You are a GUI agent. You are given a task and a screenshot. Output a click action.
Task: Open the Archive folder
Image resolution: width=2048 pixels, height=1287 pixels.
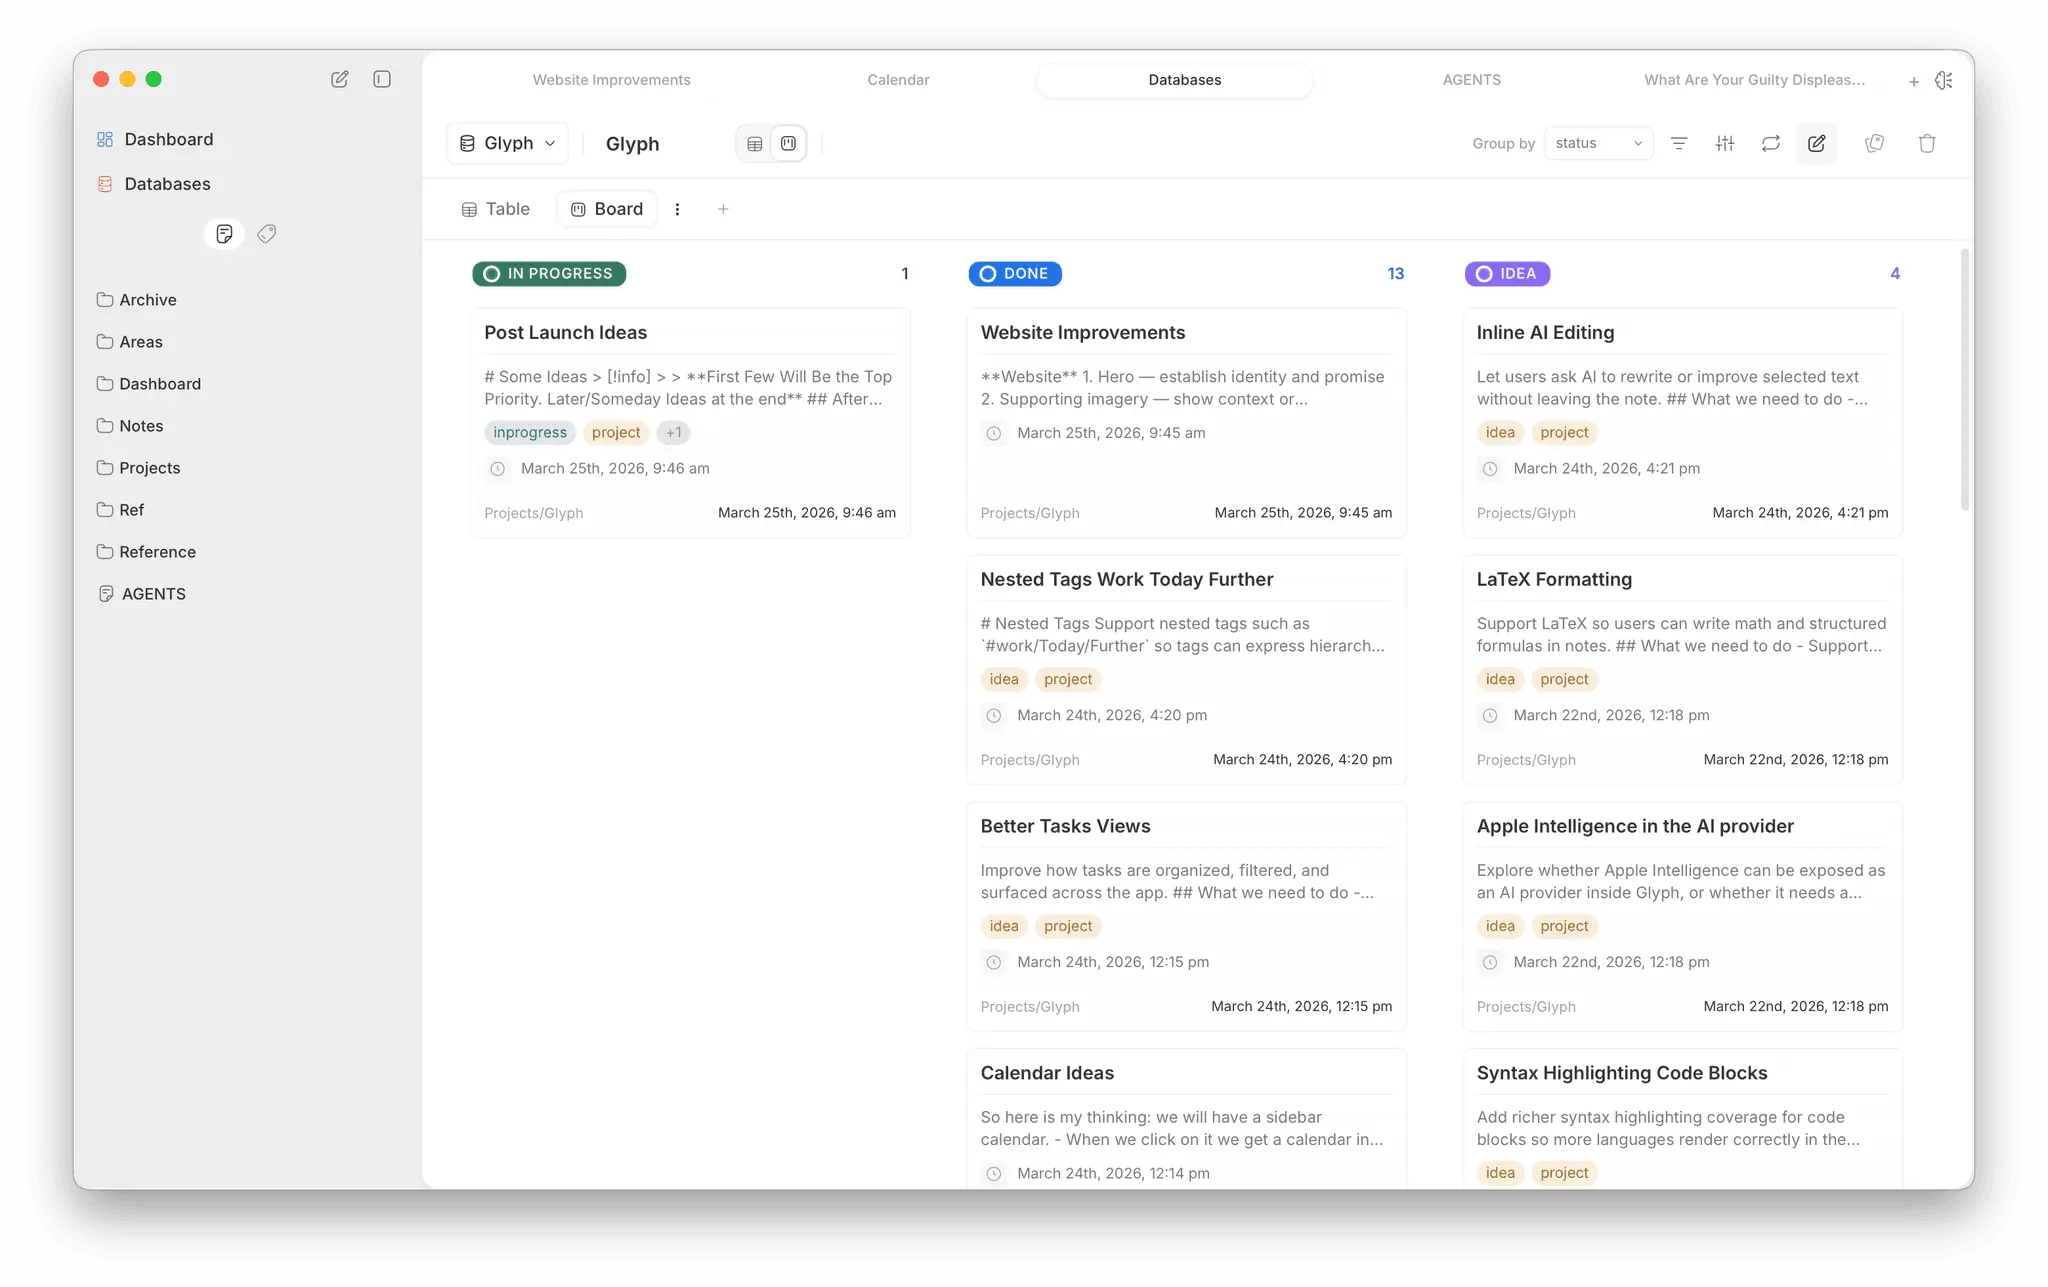[137, 300]
